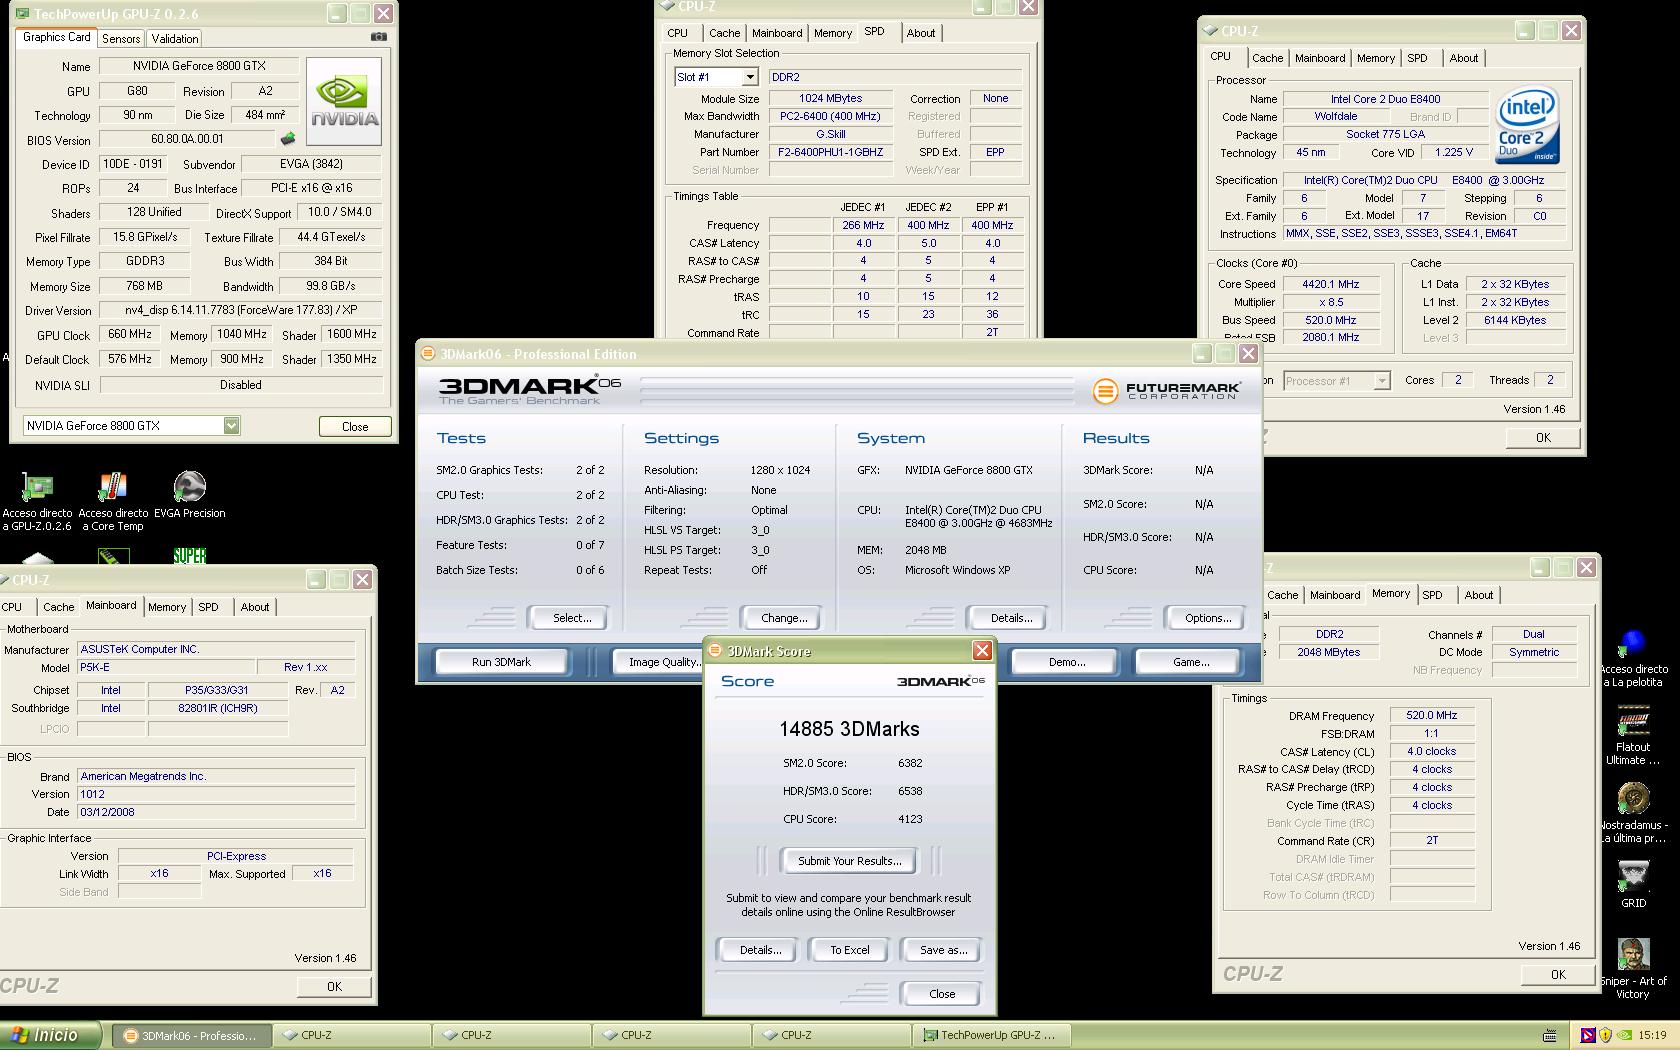The height and width of the screenshot is (1050, 1680).
Task: Click Close button in GPU-Z
Action: click(355, 426)
